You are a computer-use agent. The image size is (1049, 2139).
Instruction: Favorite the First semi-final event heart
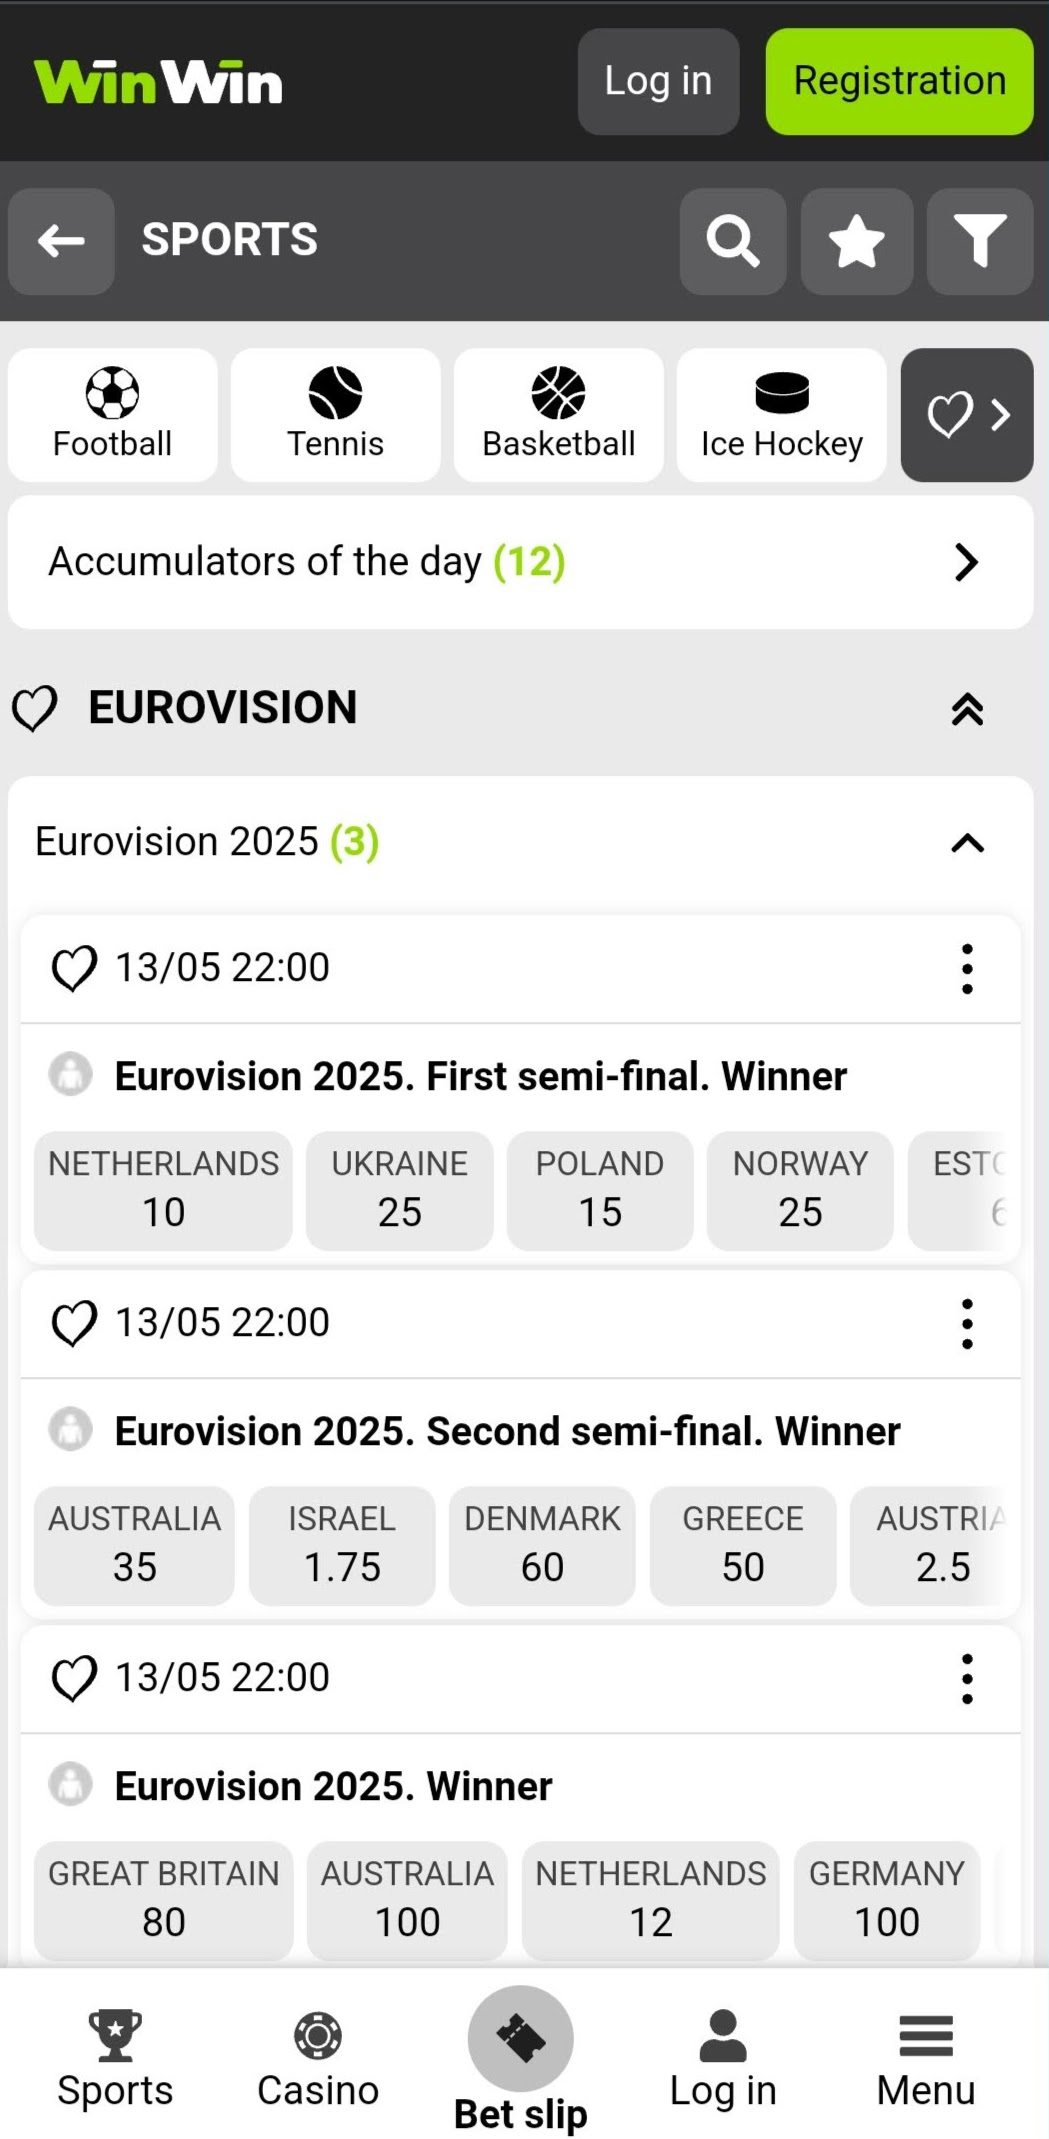tap(74, 968)
